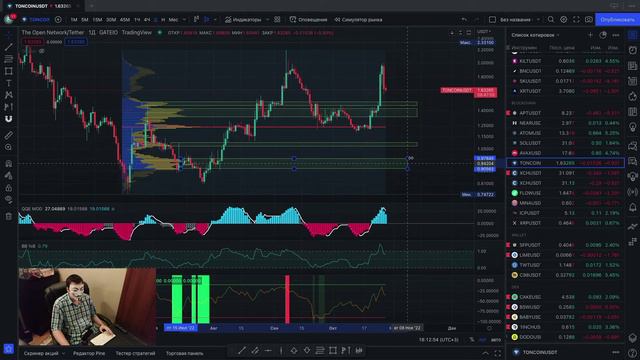Click the 15 Июл '22 time axis marker
This screenshot has width=640, height=360.
pyautogui.click(x=181, y=328)
